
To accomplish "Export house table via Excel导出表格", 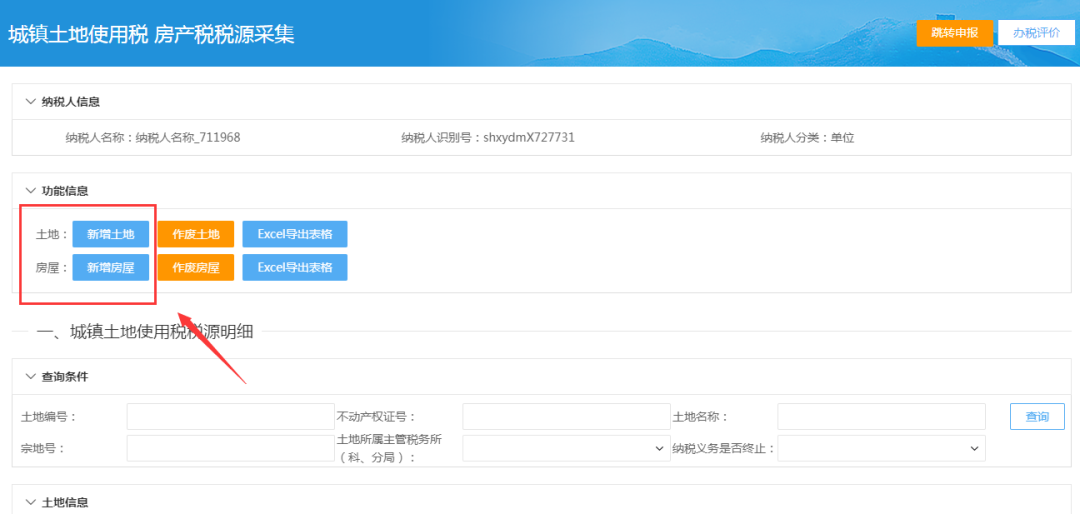I will (295, 267).
